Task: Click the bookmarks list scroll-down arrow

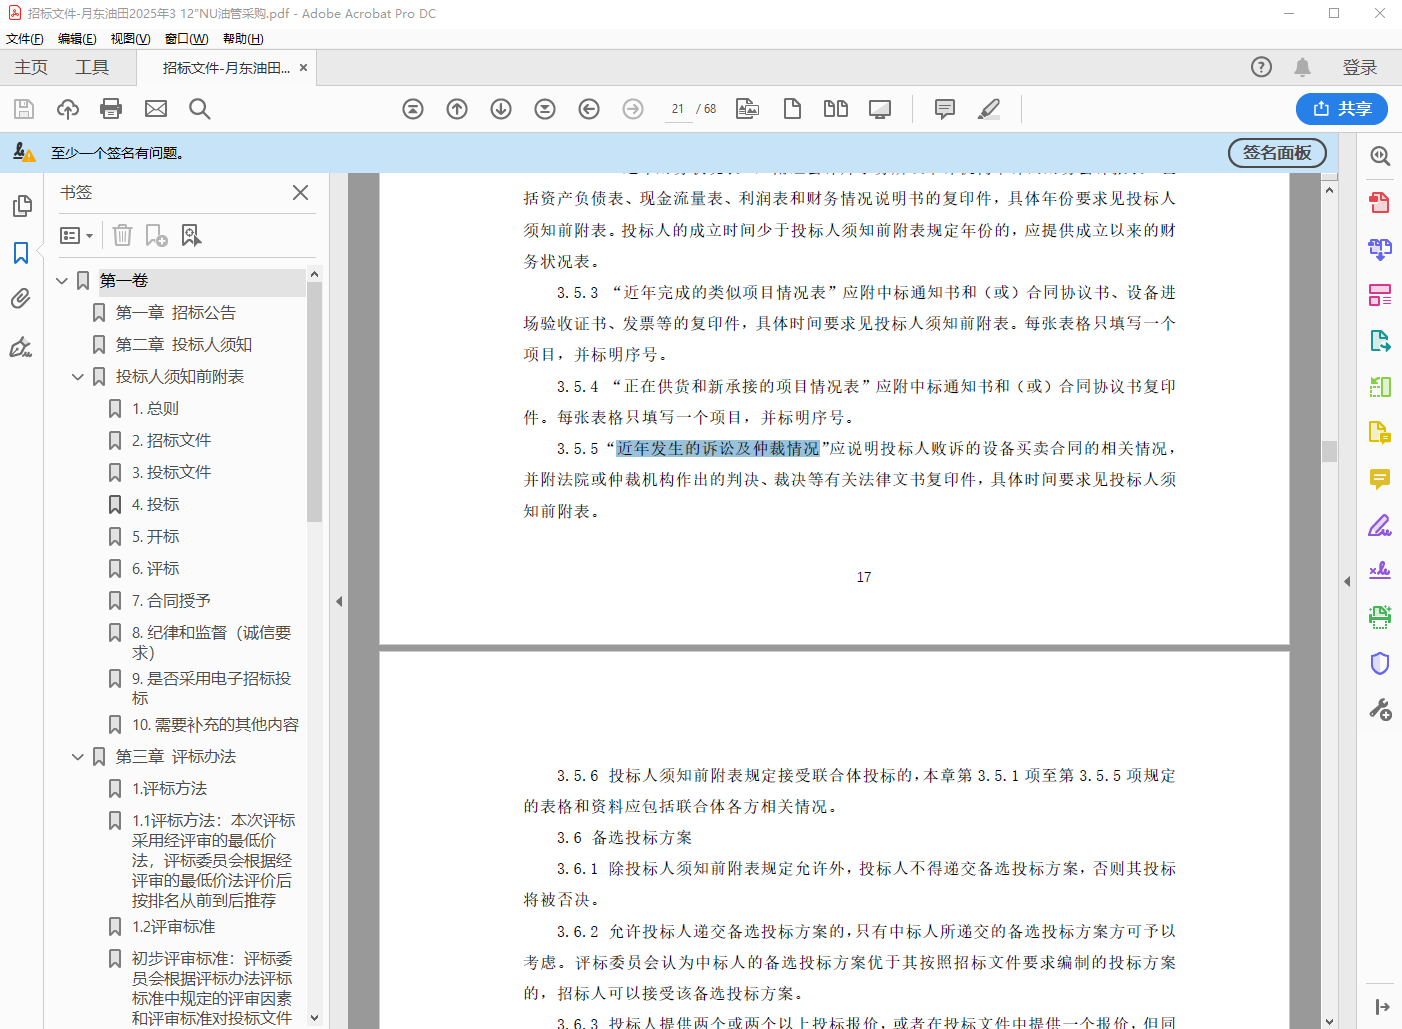Action: [x=314, y=1018]
